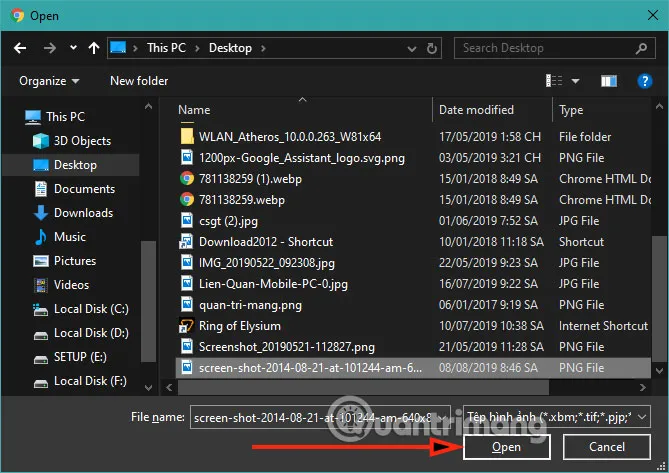
Task: Select the WLAN_Atheros folder
Action: [x=289, y=136]
